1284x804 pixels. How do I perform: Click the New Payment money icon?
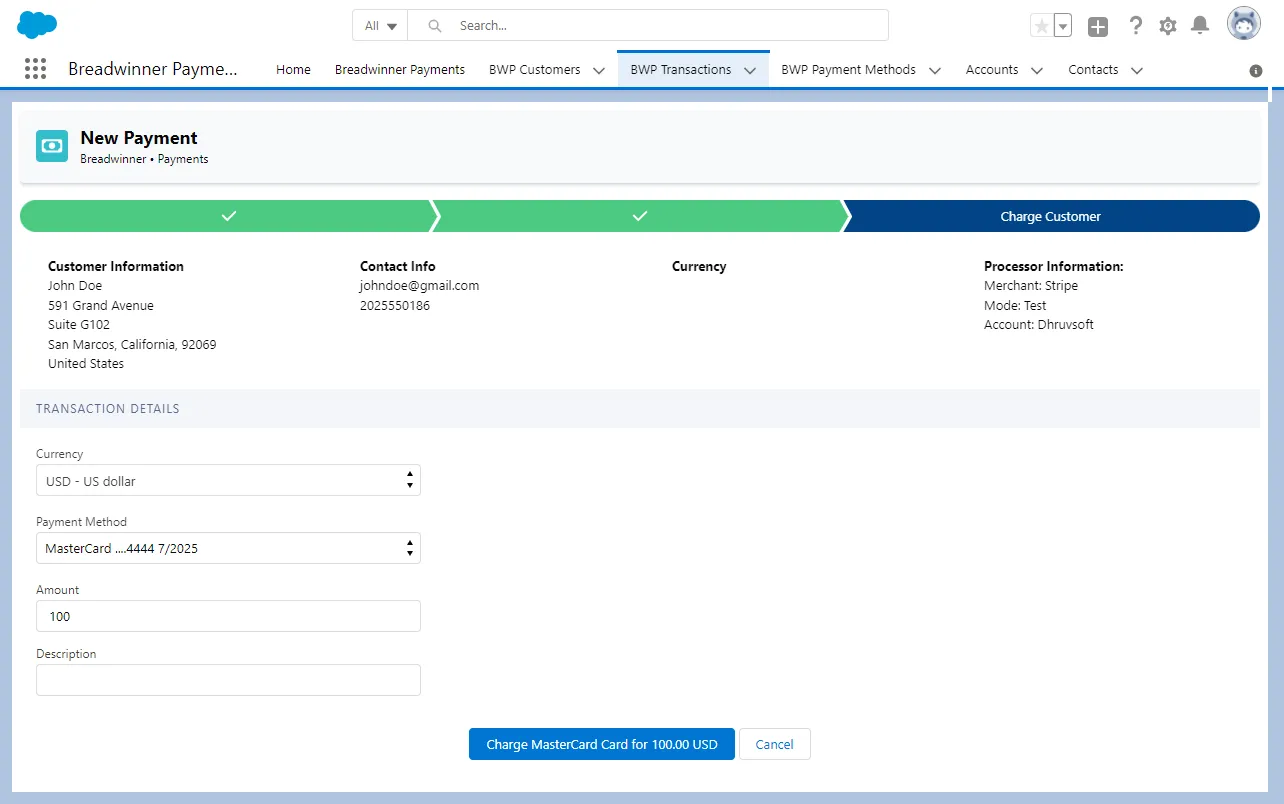[x=52, y=146]
